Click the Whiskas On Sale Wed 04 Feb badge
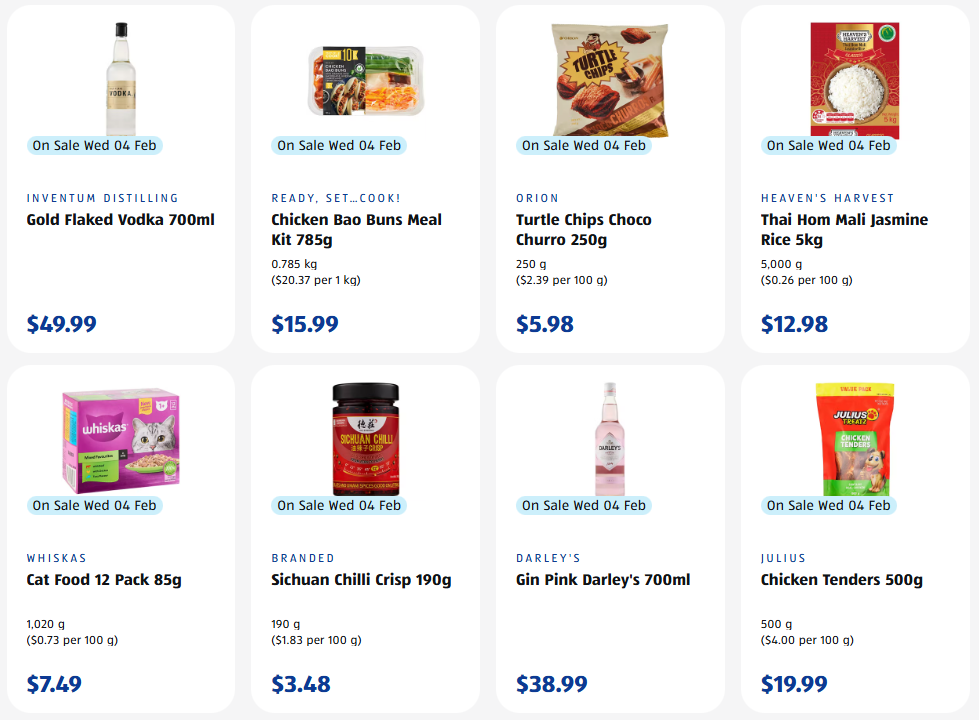Screen dimensions: 979x720 (94, 505)
